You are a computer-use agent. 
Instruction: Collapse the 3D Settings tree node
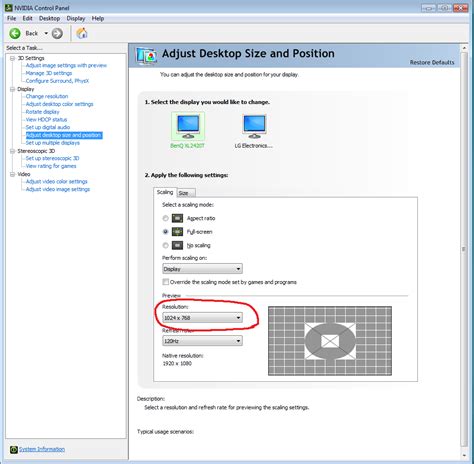coord(12,58)
